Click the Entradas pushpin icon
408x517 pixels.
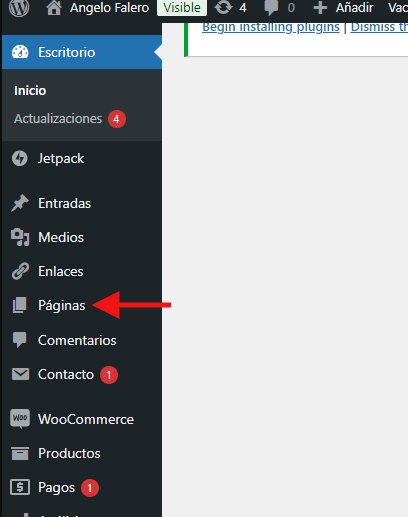click(x=20, y=203)
